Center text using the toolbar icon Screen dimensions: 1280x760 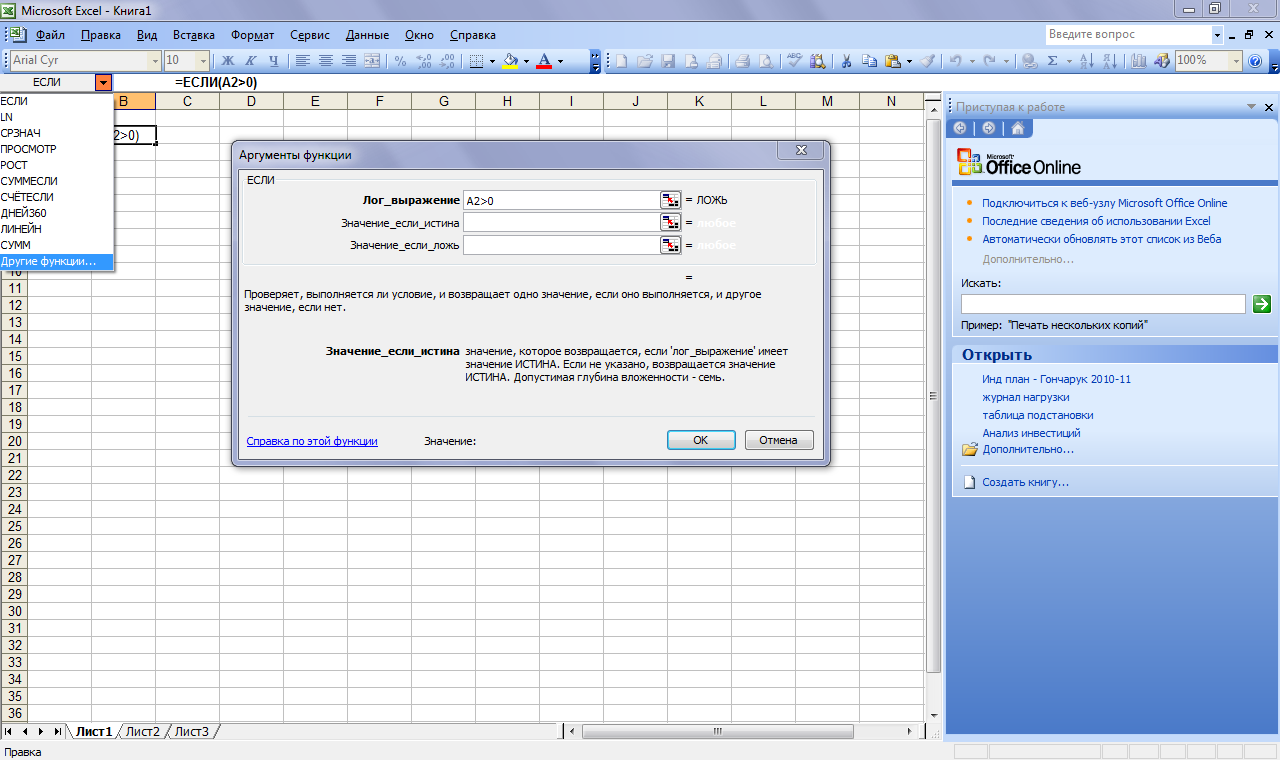point(325,60)
